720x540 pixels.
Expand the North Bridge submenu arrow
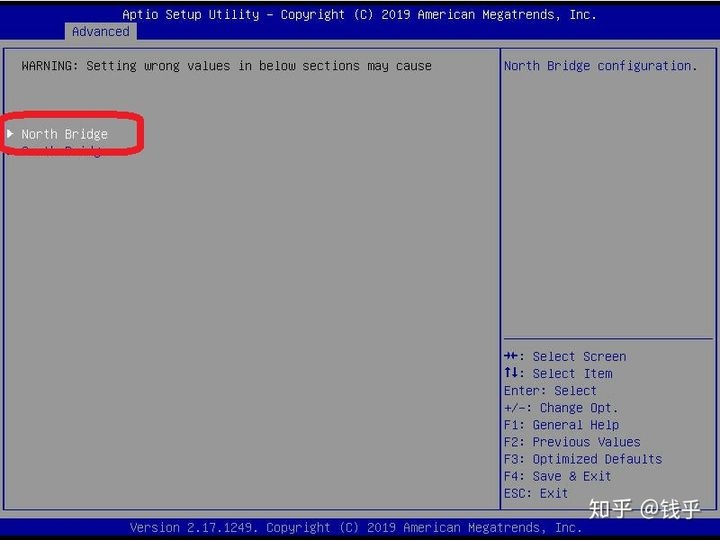pyautogui.click(x=10, y=134)
